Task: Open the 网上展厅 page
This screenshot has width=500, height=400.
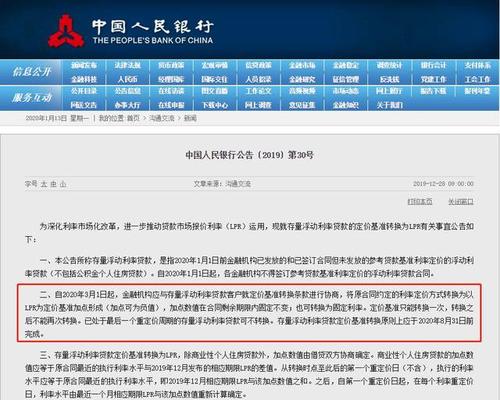Action: [x=389, y=91]
